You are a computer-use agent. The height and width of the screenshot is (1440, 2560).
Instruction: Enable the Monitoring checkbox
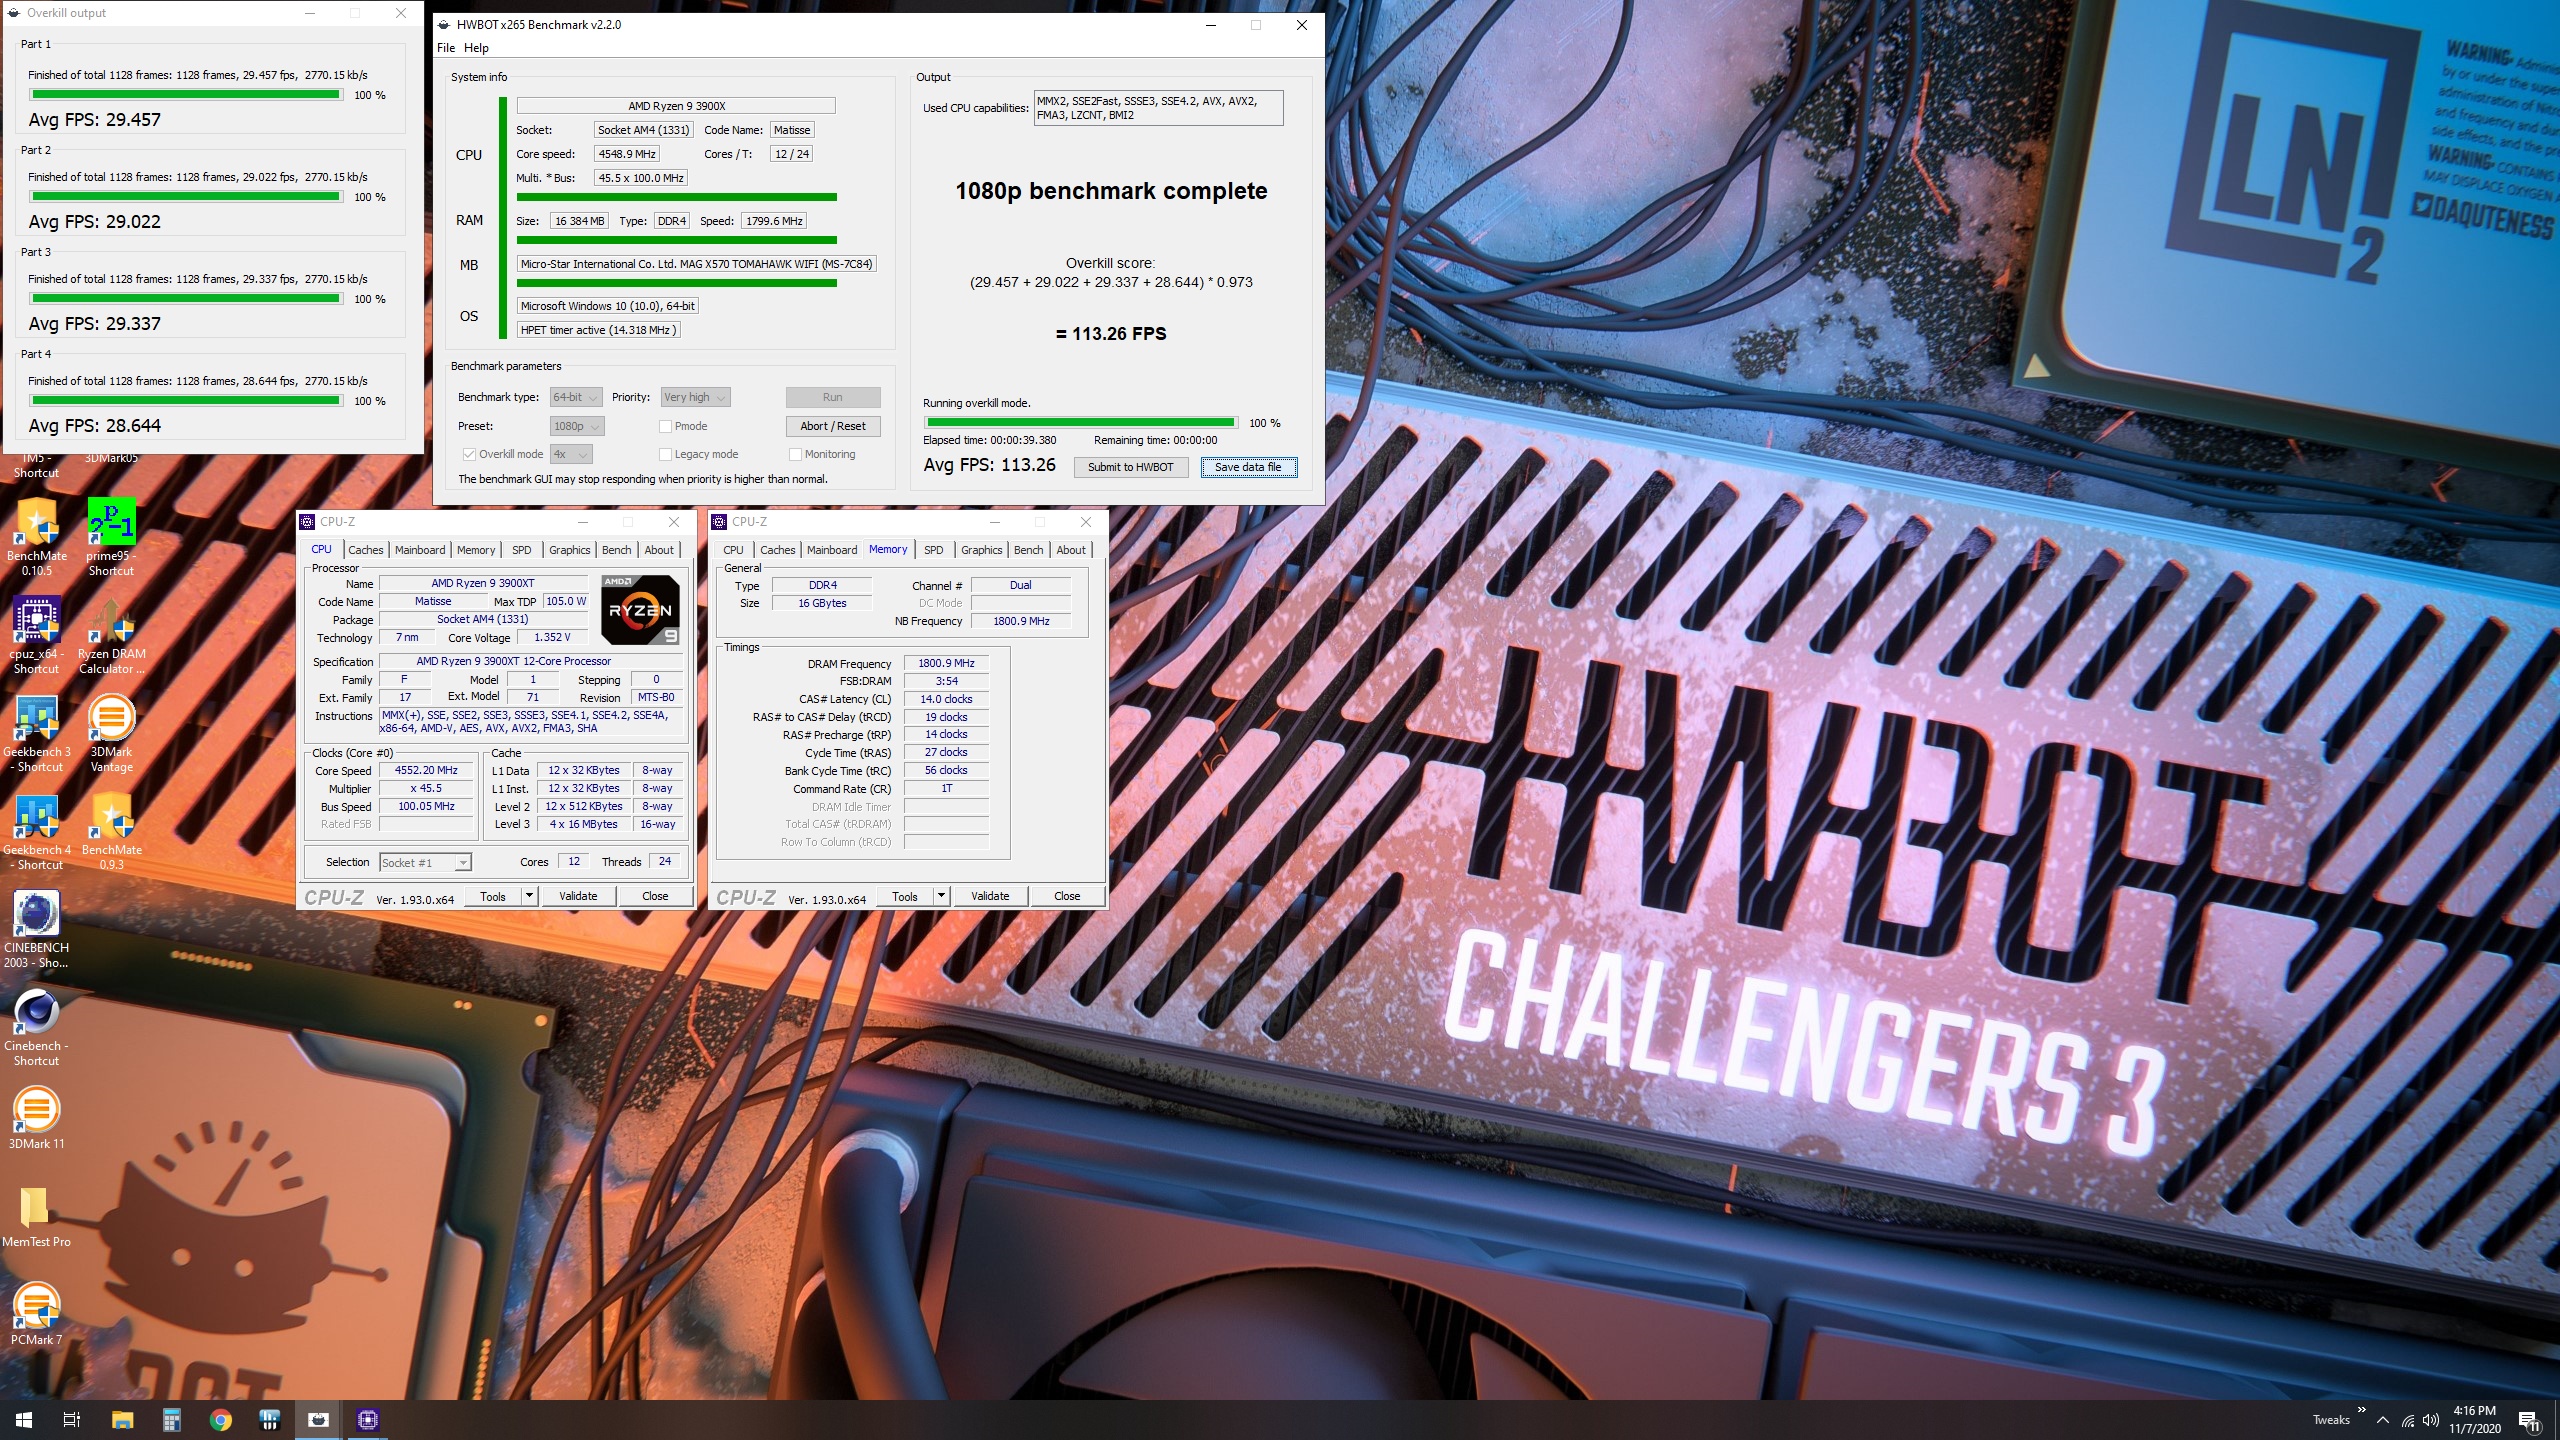(x=795, y=454)
